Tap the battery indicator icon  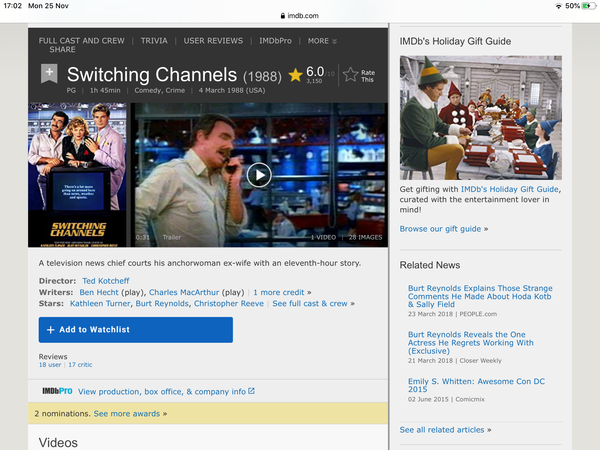pyautogui.click(x=589, y=6)
